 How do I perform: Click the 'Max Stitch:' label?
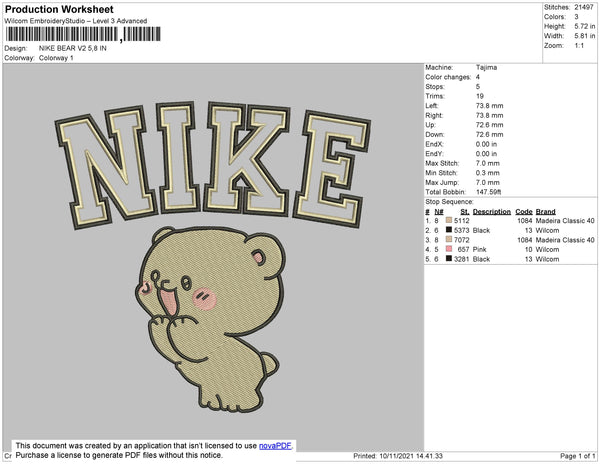click(442, 163)
